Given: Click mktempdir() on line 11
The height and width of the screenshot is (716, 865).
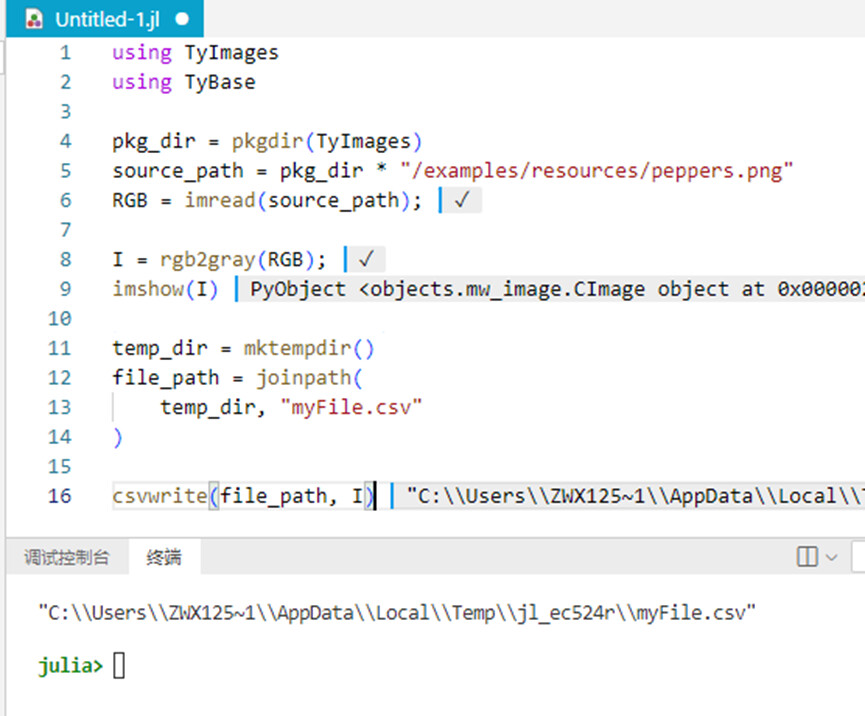Looking at the screenshot, I should coord(309,349).
